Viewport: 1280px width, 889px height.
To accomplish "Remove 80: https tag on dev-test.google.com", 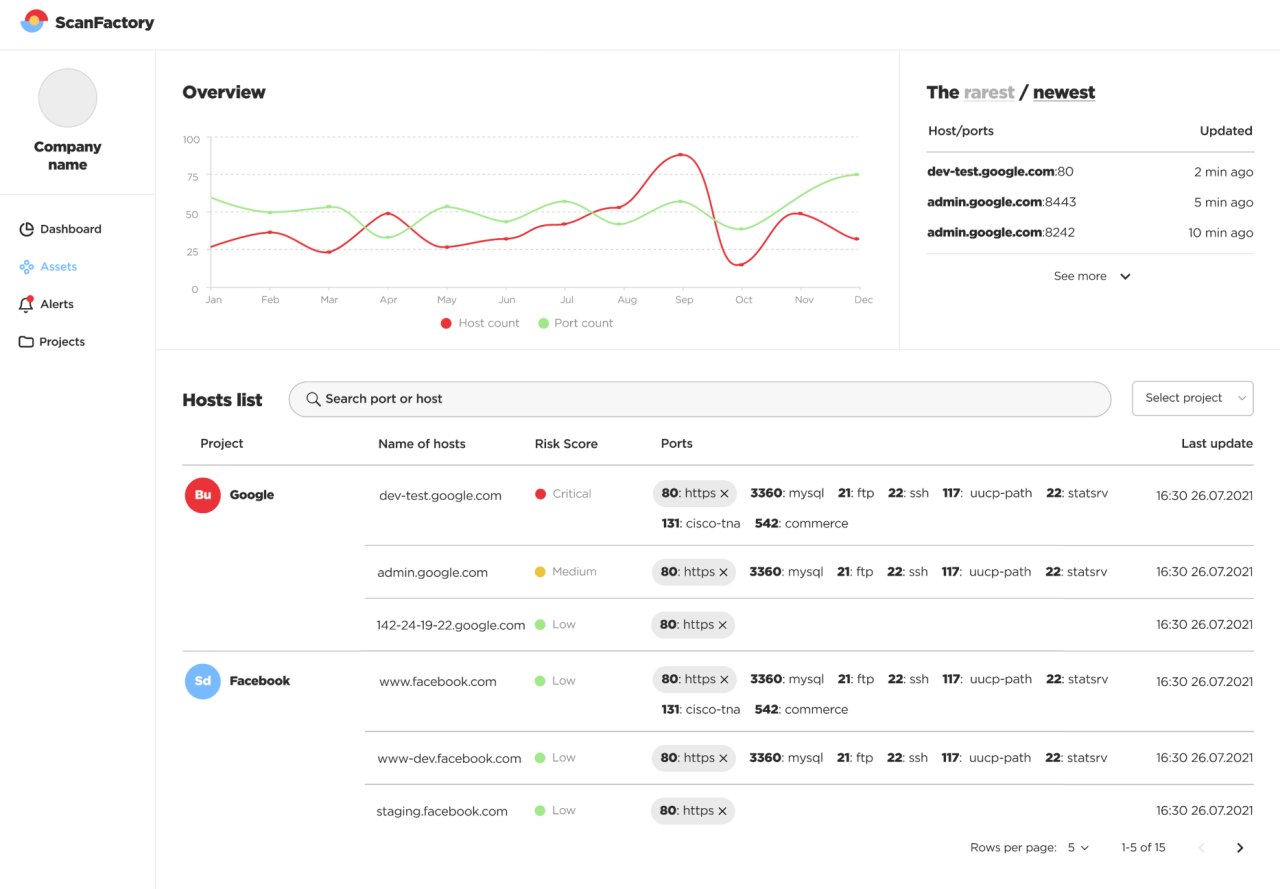I will [724, 494].
